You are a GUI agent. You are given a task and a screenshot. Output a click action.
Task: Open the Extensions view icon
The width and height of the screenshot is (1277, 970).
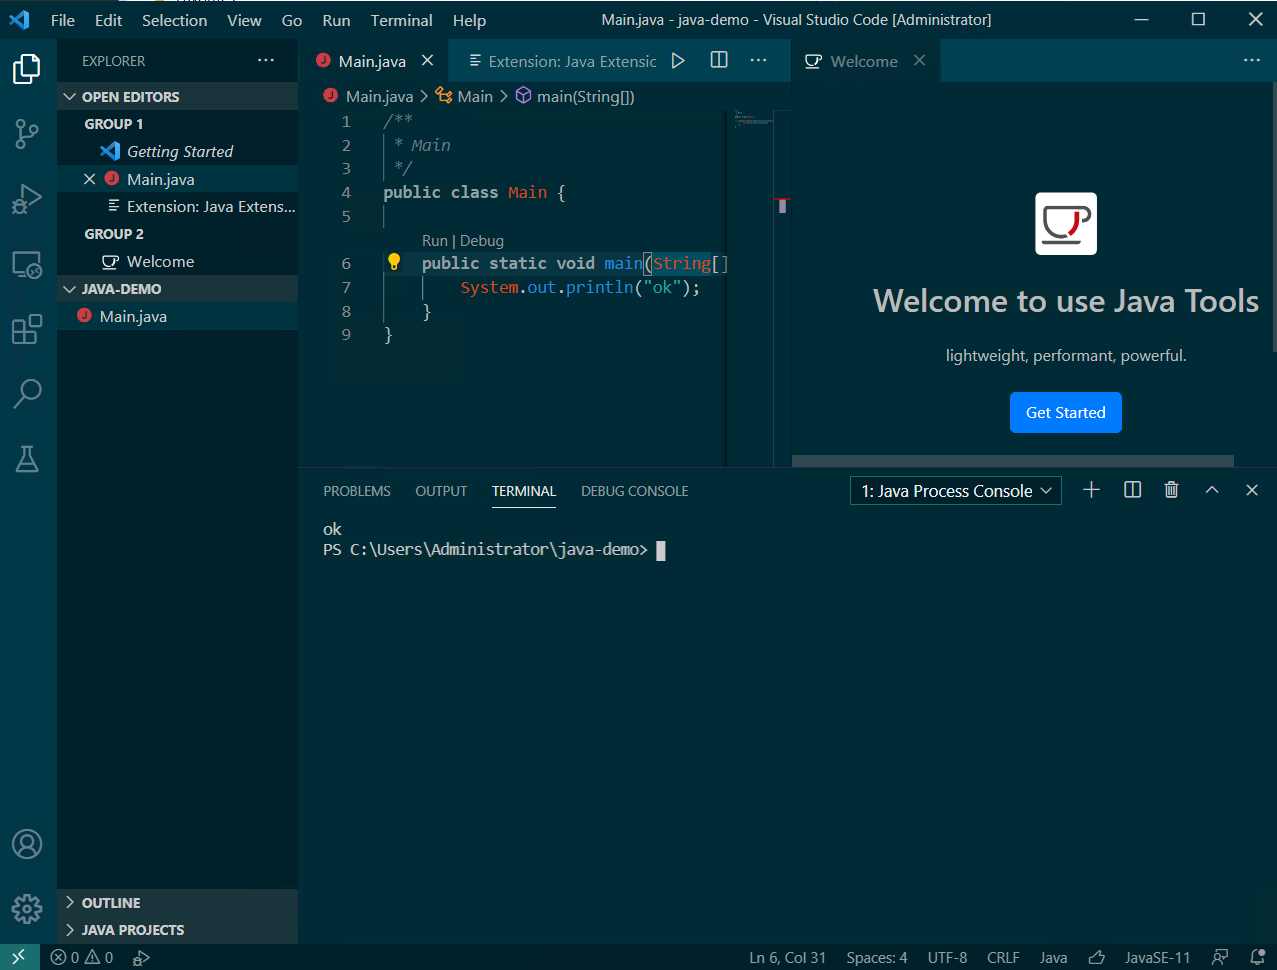point(27,329)
